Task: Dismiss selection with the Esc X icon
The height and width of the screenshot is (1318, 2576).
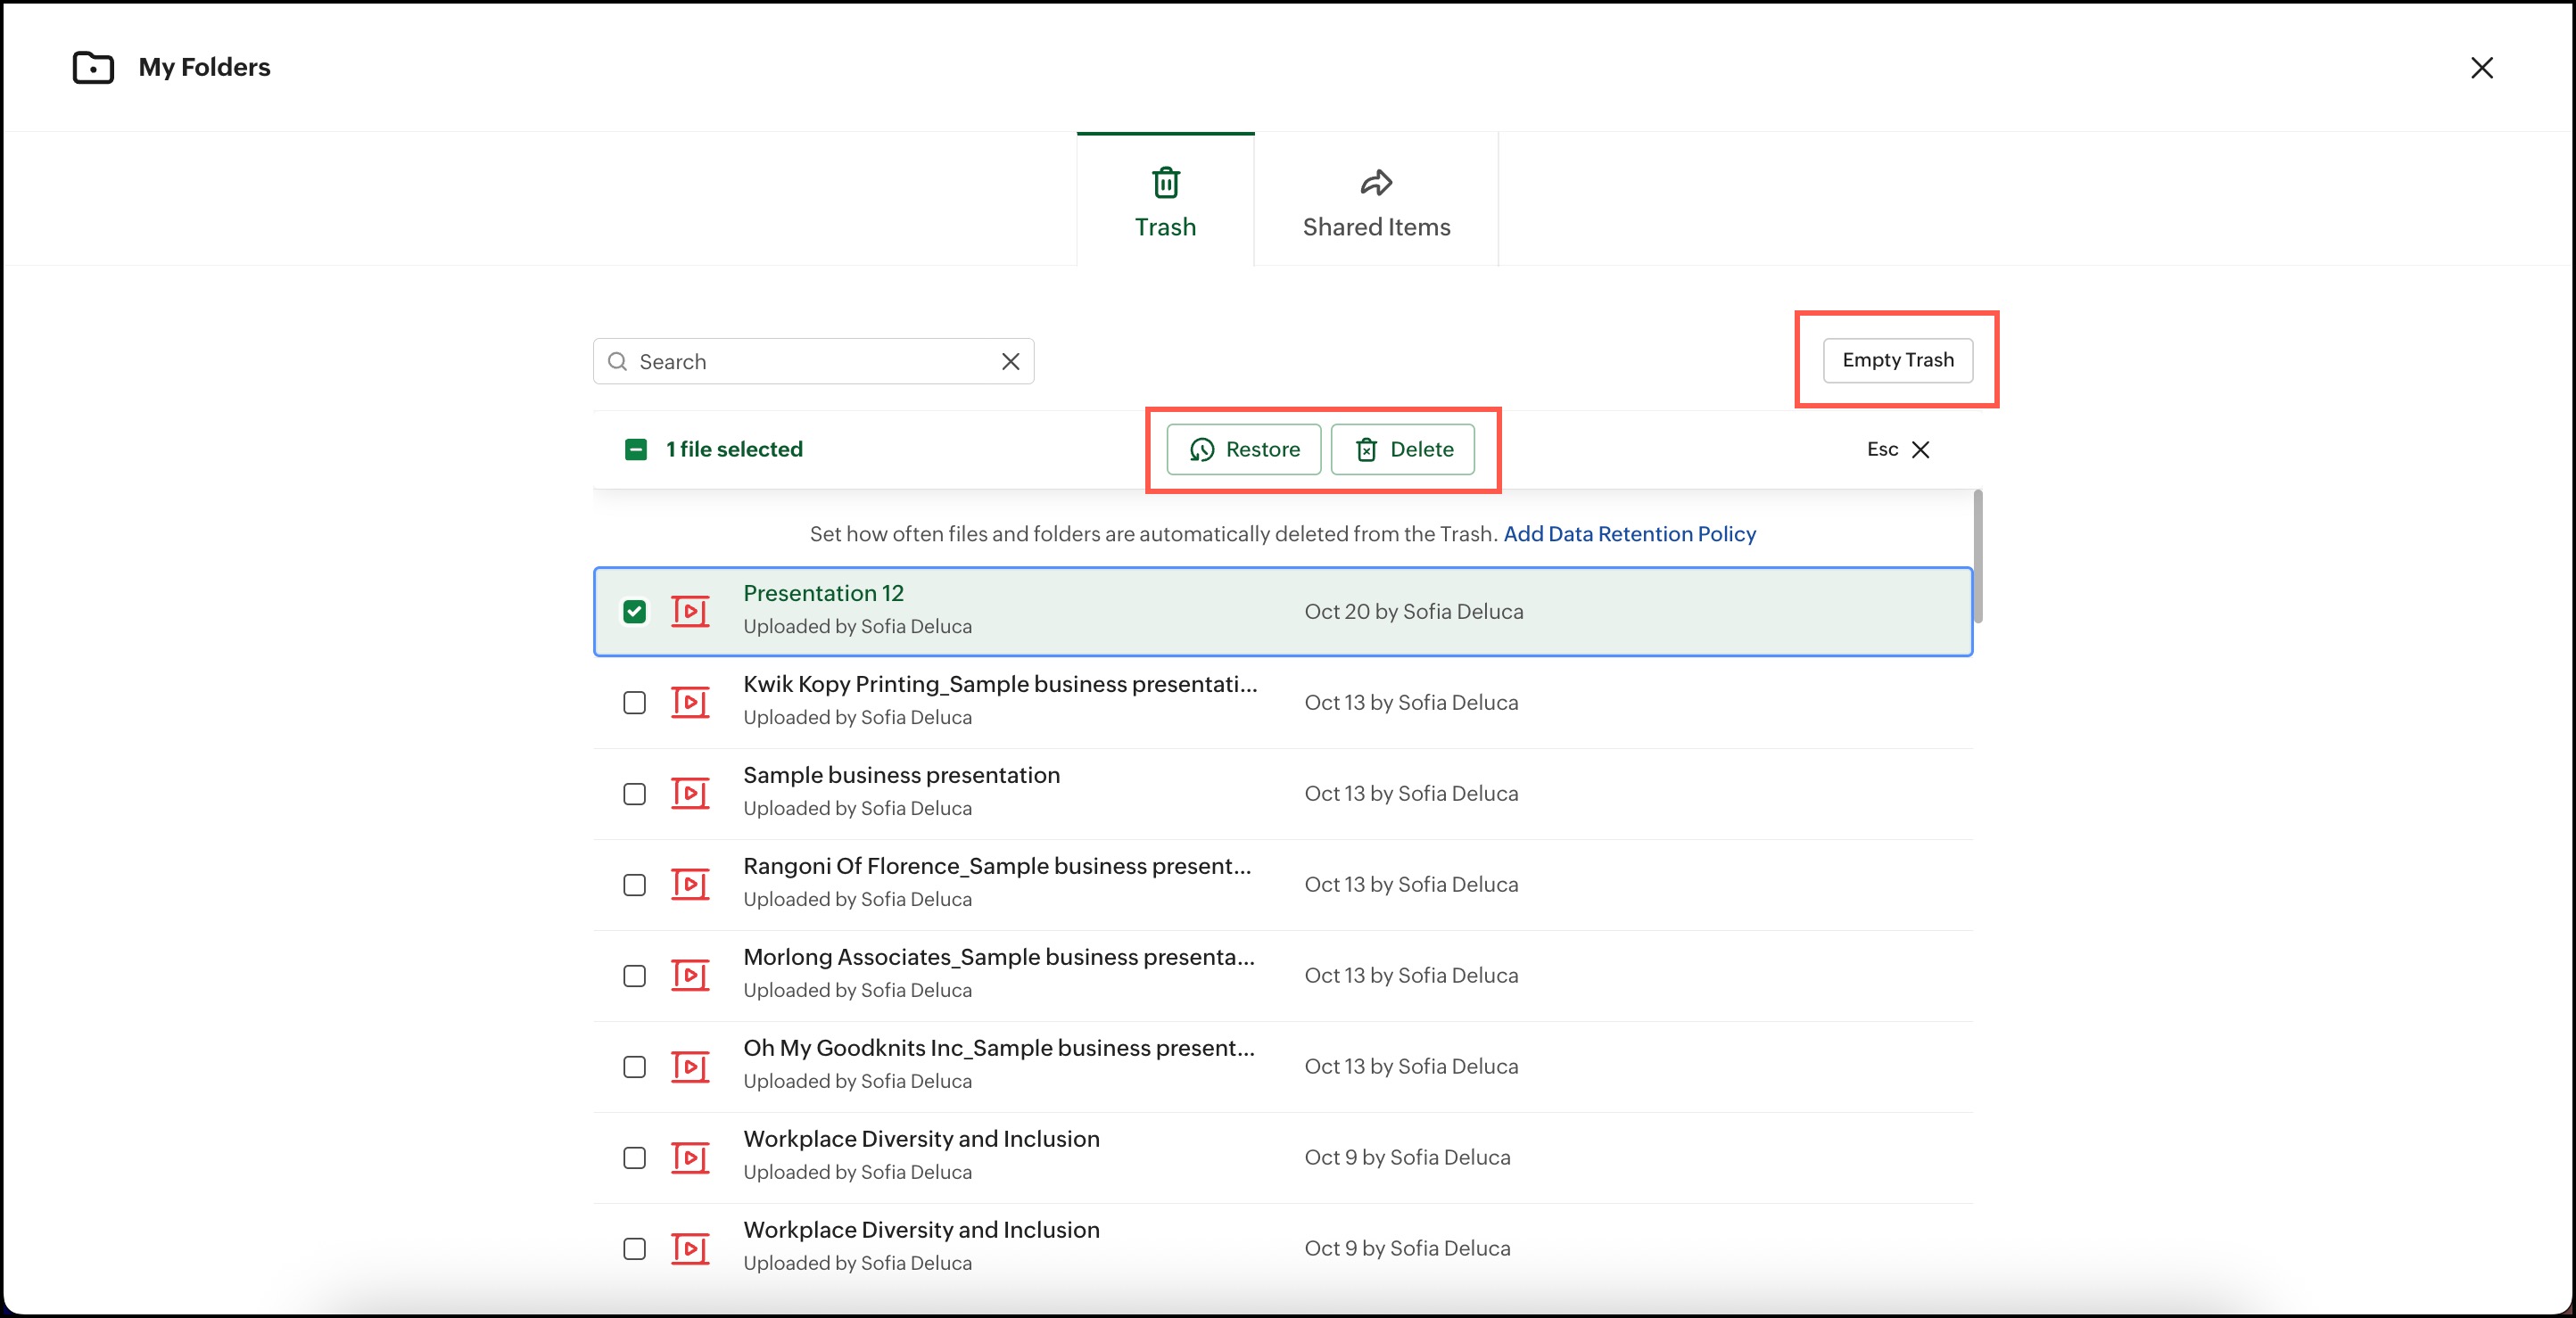Action: [1920, 449]
